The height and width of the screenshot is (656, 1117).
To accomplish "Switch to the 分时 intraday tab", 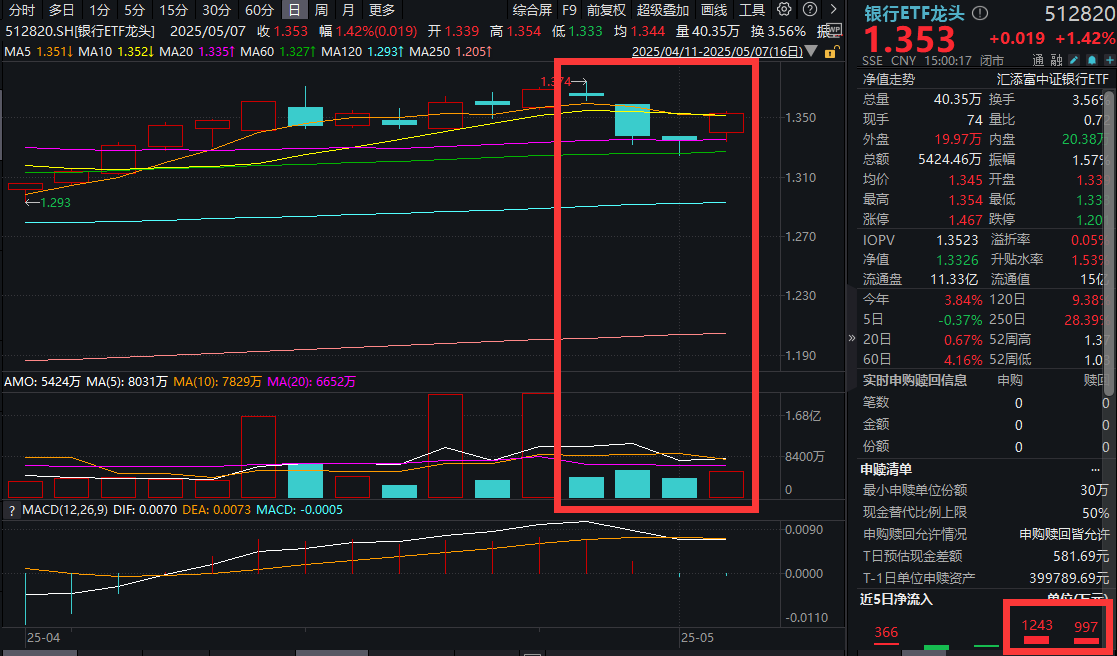I will coord(21,10).
